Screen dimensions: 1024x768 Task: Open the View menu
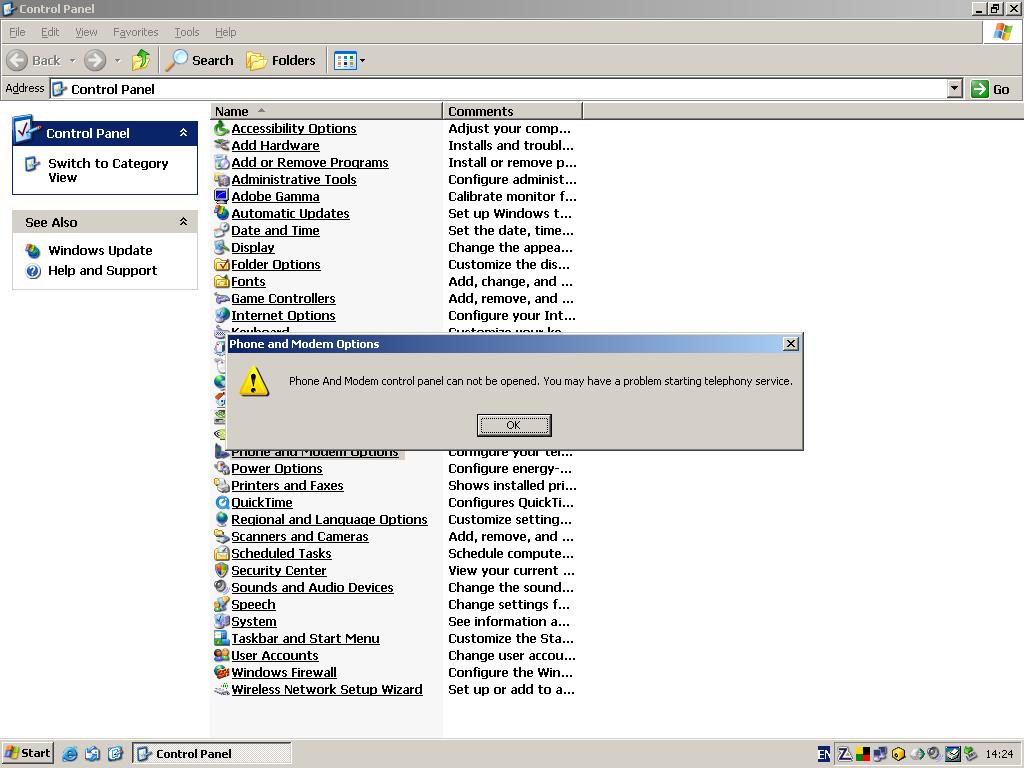pos(86,32)
